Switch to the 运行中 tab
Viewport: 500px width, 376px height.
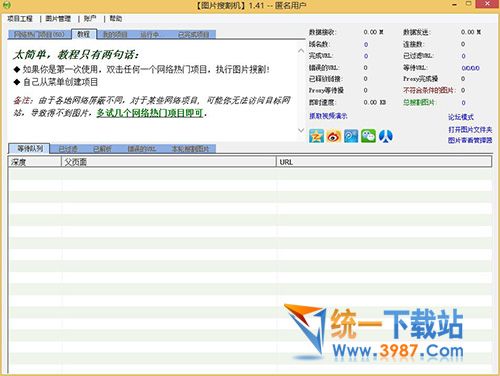(149, 34)
